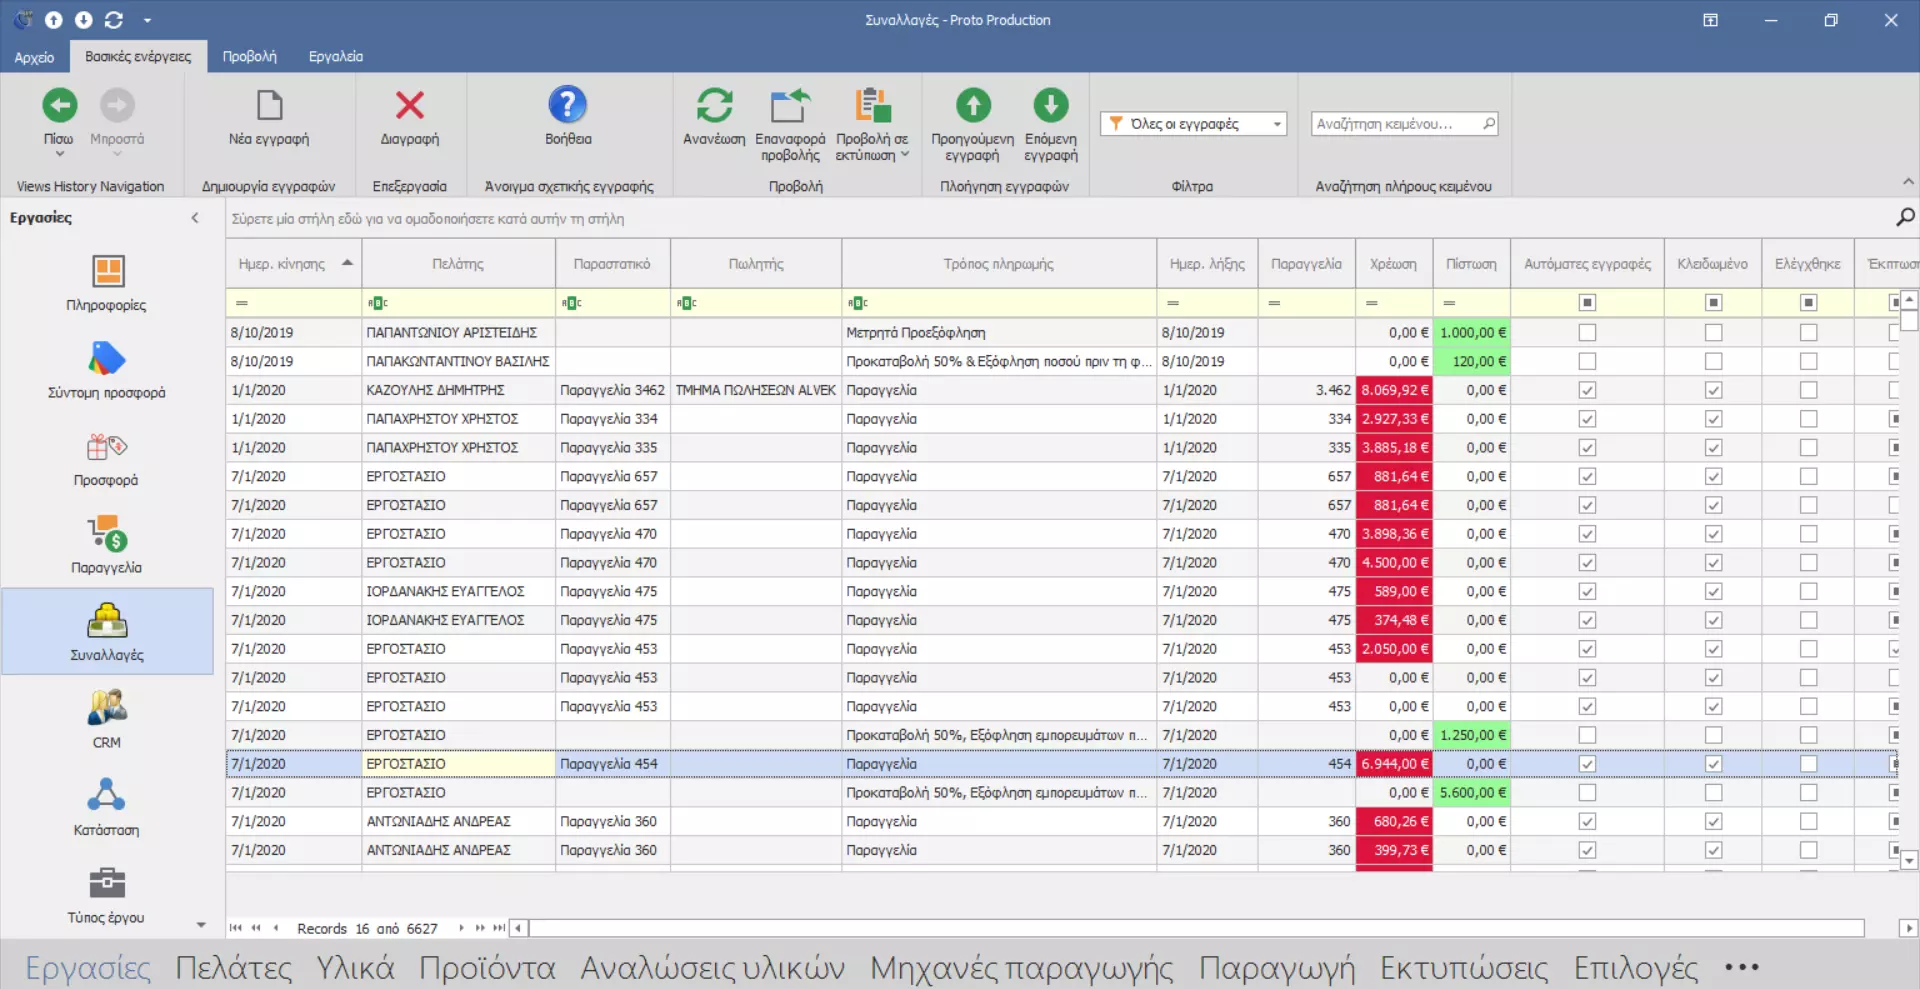Click the Ανανέωση refresh icon
Viewport: 1920px width, 989px height.
coord(714,106)
